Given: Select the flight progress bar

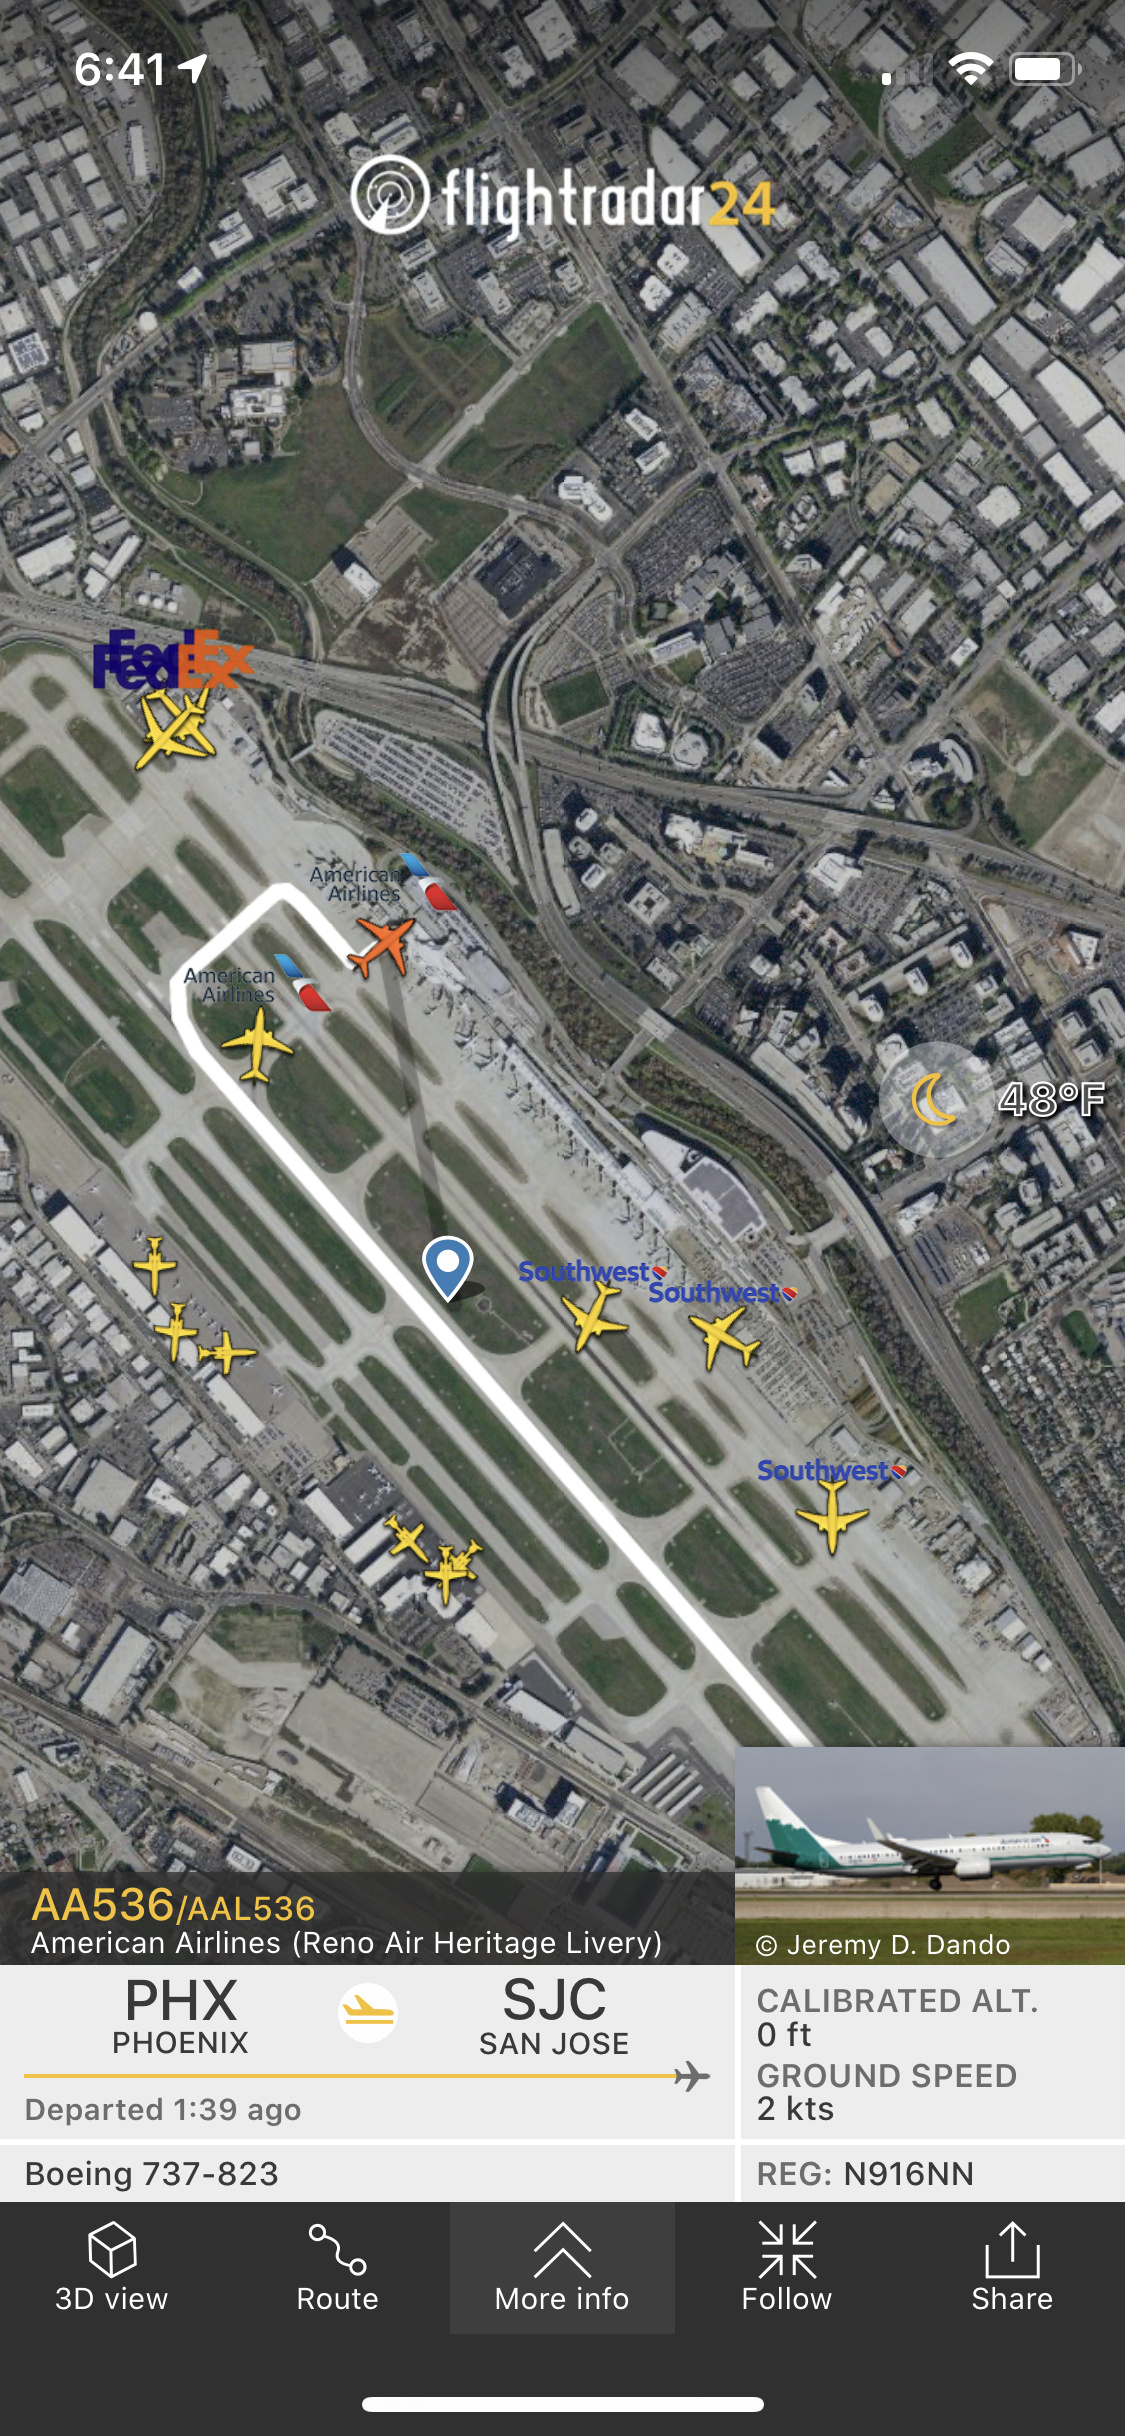Looking at the screenshot, I should (367, 2076).
